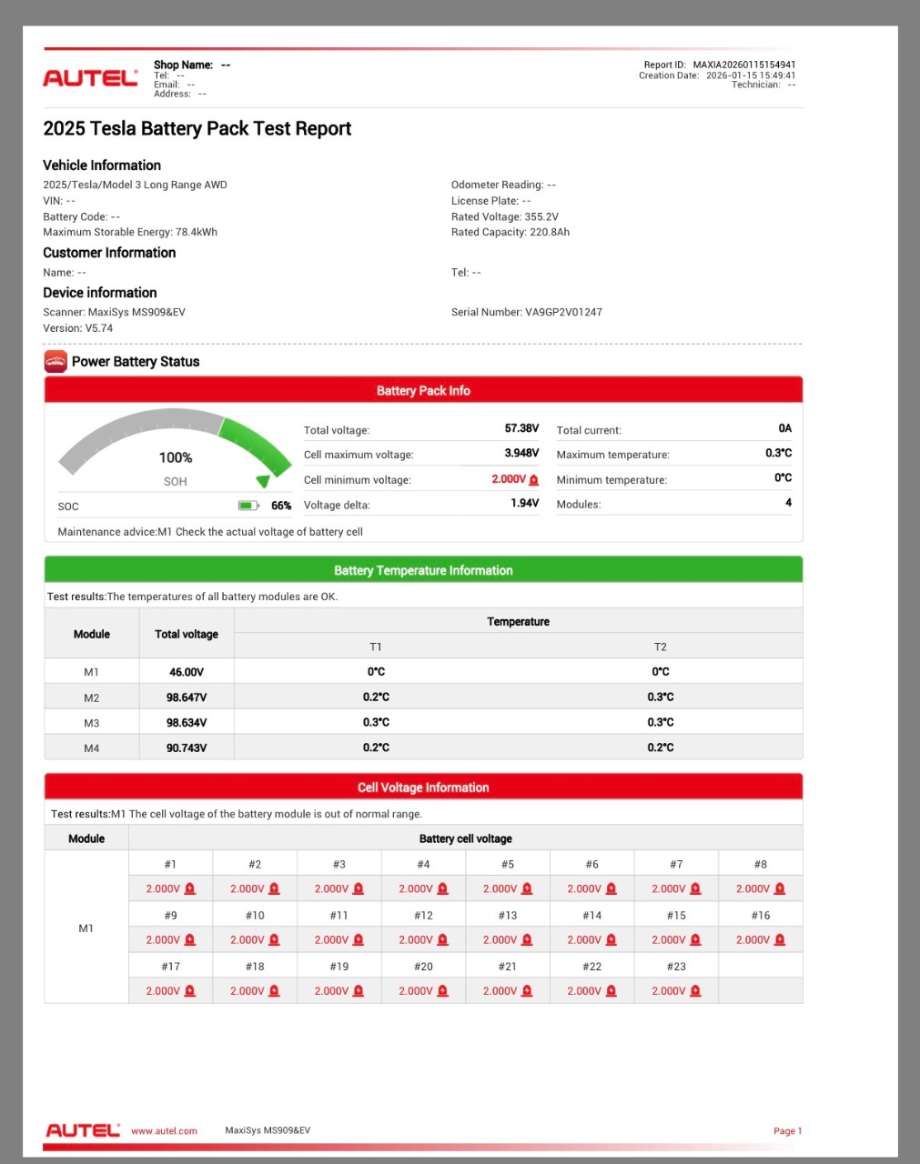Open the www.autel.com link in the footer
Screen dimensions: 920x1164
[x=164, y=1131]
